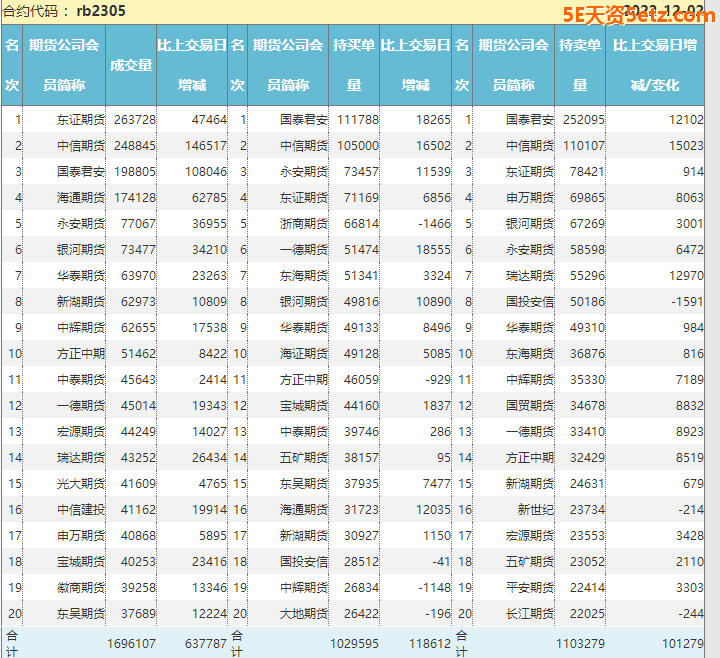Image resolution: width=720 pixels, height=658 pixels.
Task: Click 平安期货 in the short position column
Action: [x=530, y=588]
